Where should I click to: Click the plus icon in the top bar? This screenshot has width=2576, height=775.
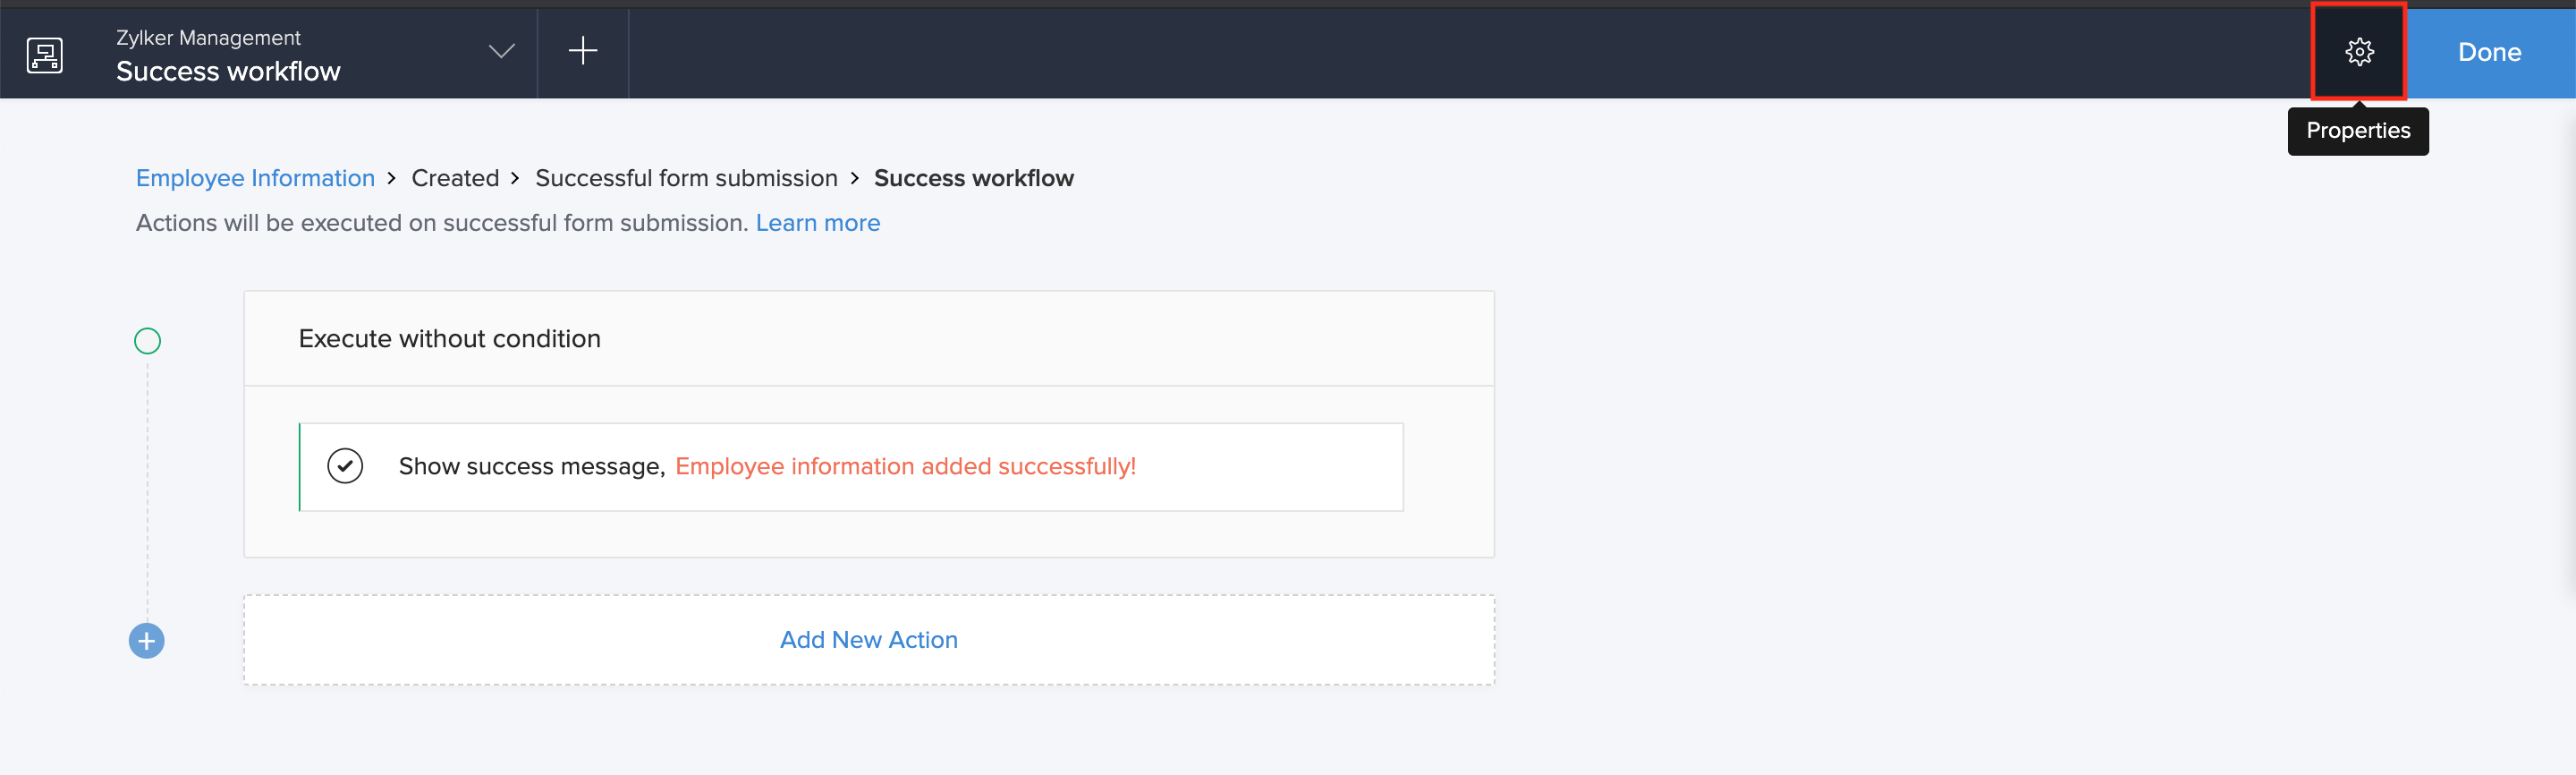pyautogui.click(x=582, y=51)
